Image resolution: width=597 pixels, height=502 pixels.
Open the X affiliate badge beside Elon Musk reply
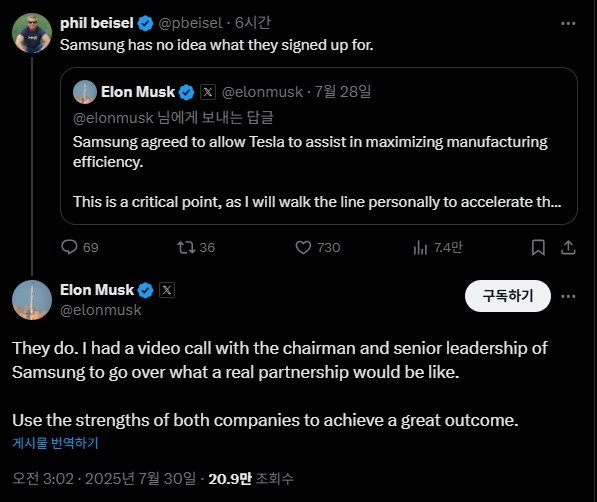pos(166,290)
